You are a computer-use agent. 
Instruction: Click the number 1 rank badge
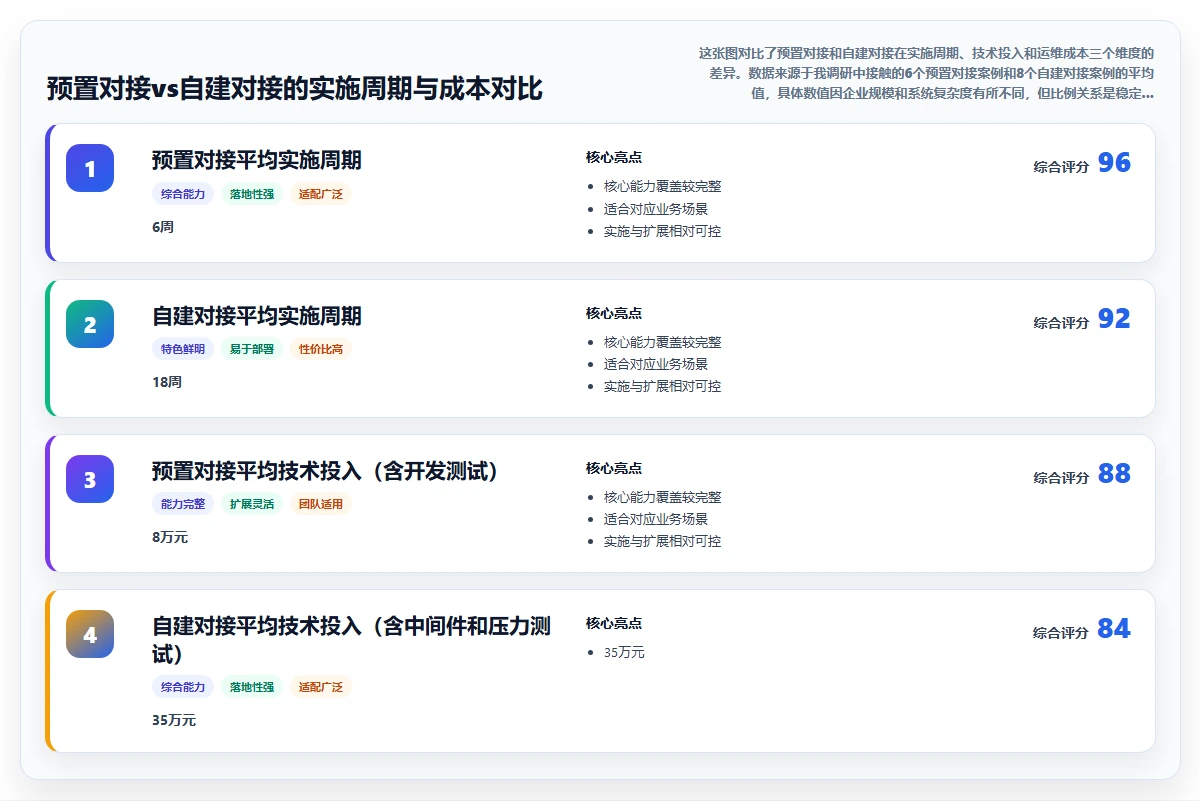90,168
